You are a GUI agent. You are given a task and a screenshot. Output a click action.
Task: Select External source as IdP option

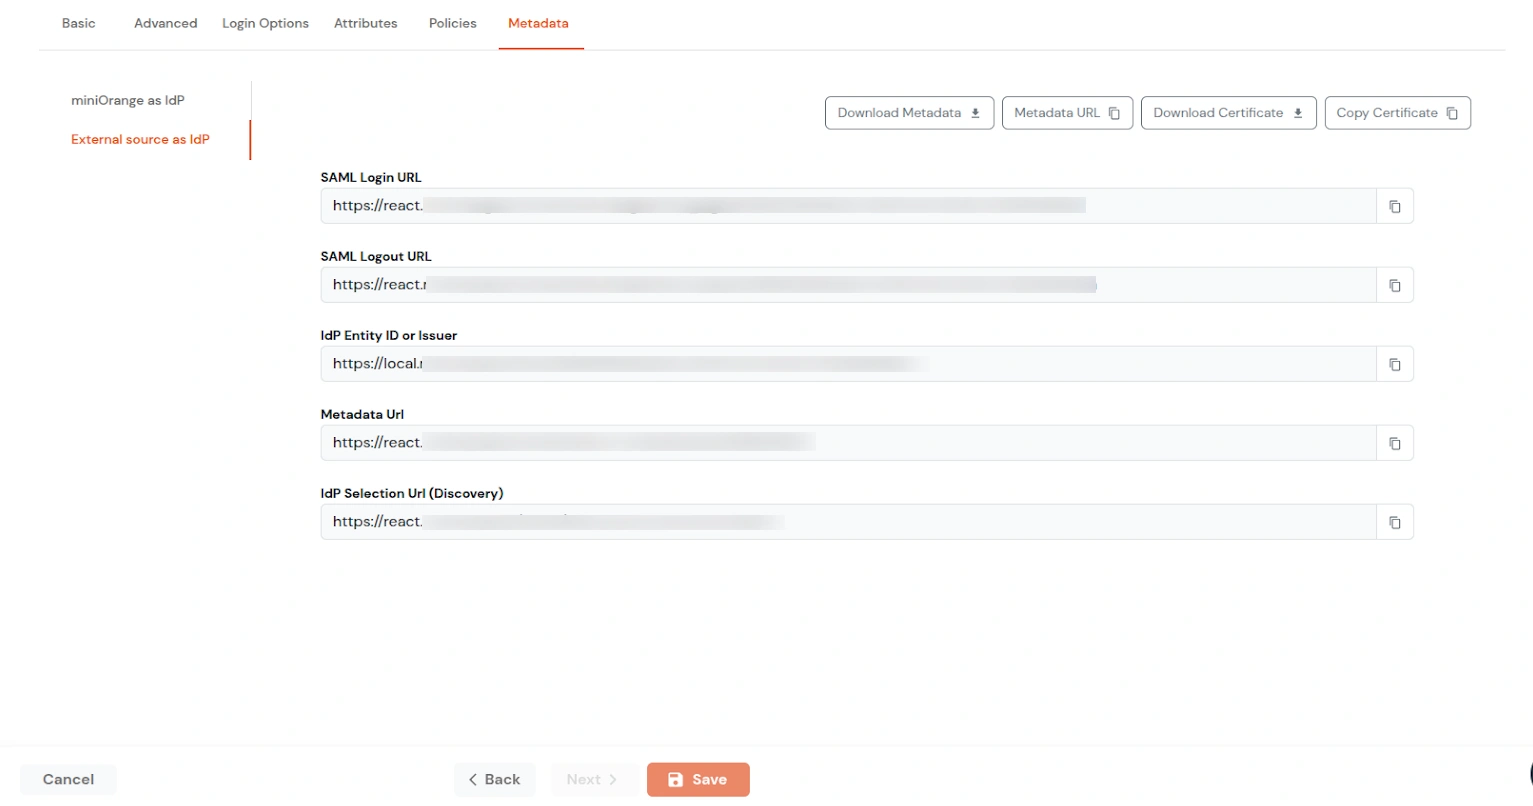coord(140,139)
